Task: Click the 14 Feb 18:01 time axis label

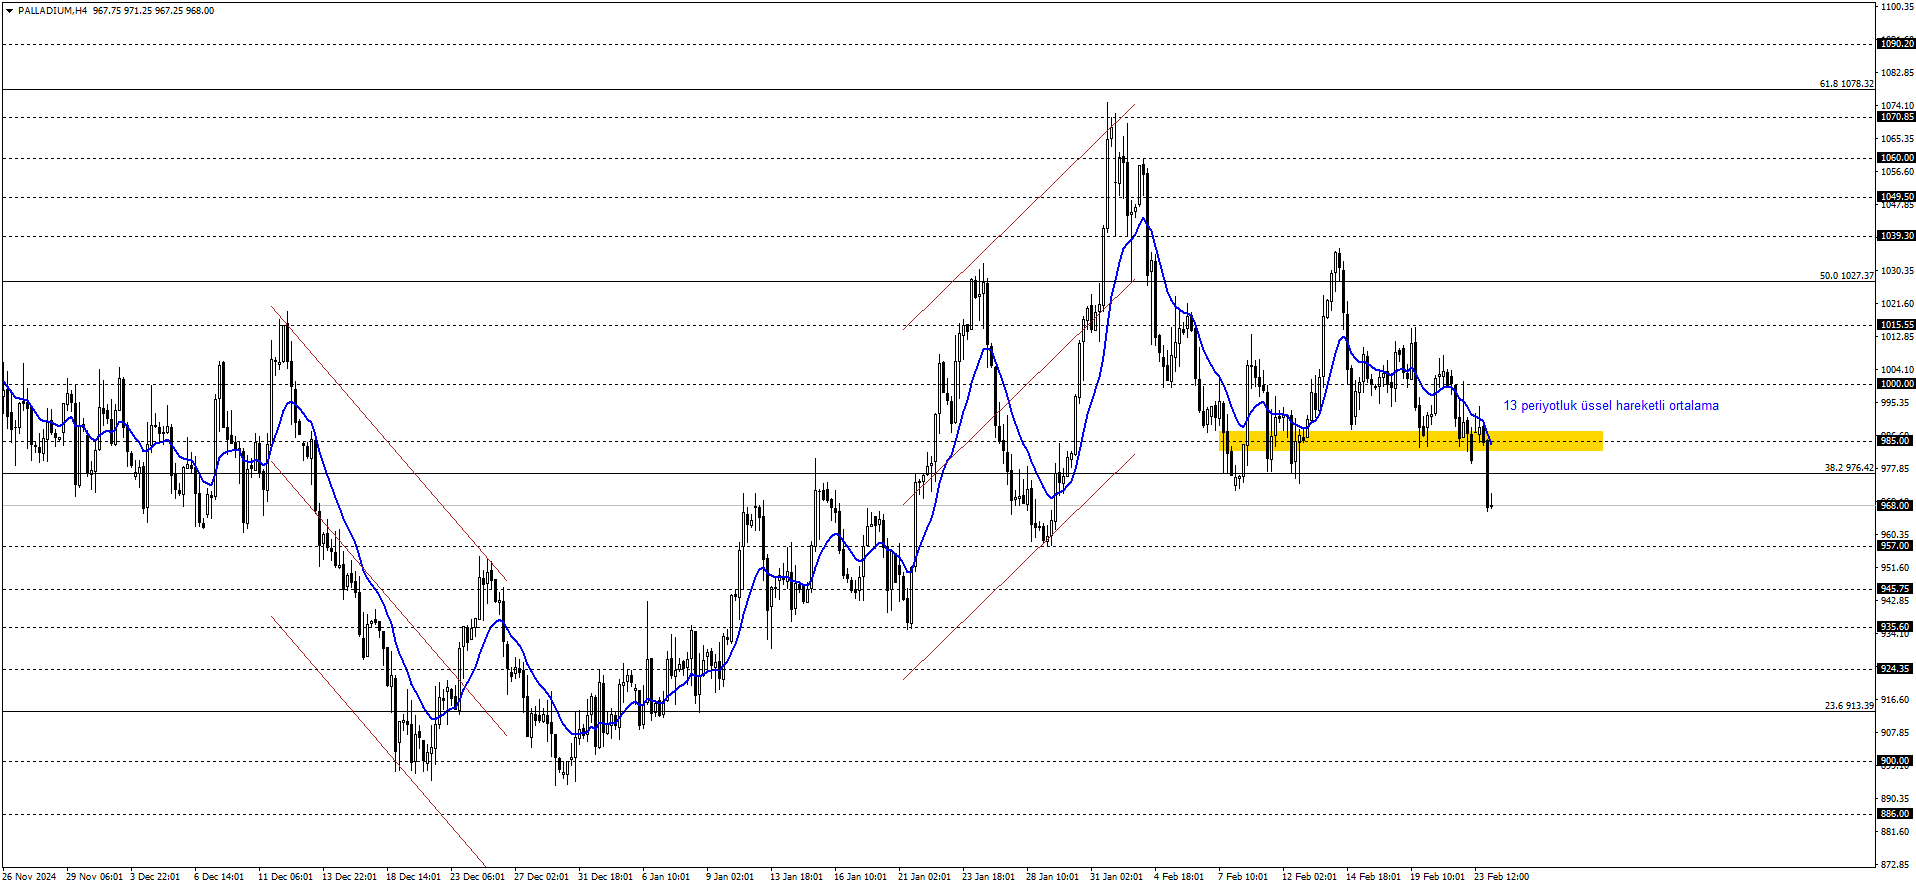Action: coord(1373,877)
